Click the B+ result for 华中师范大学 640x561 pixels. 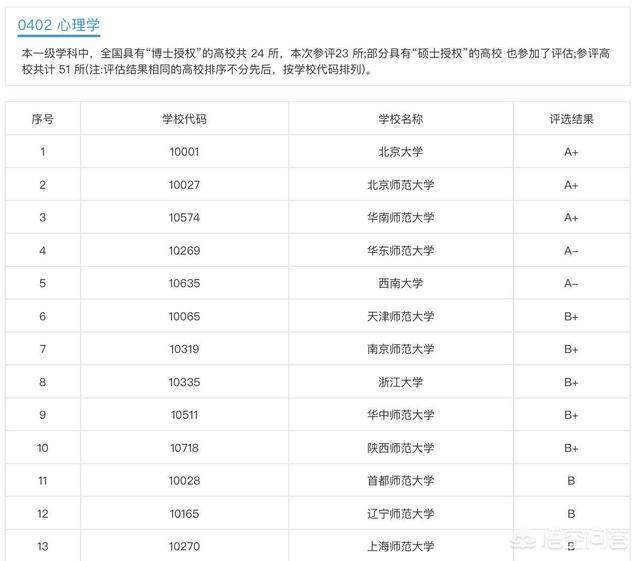(x=571, y=415)
